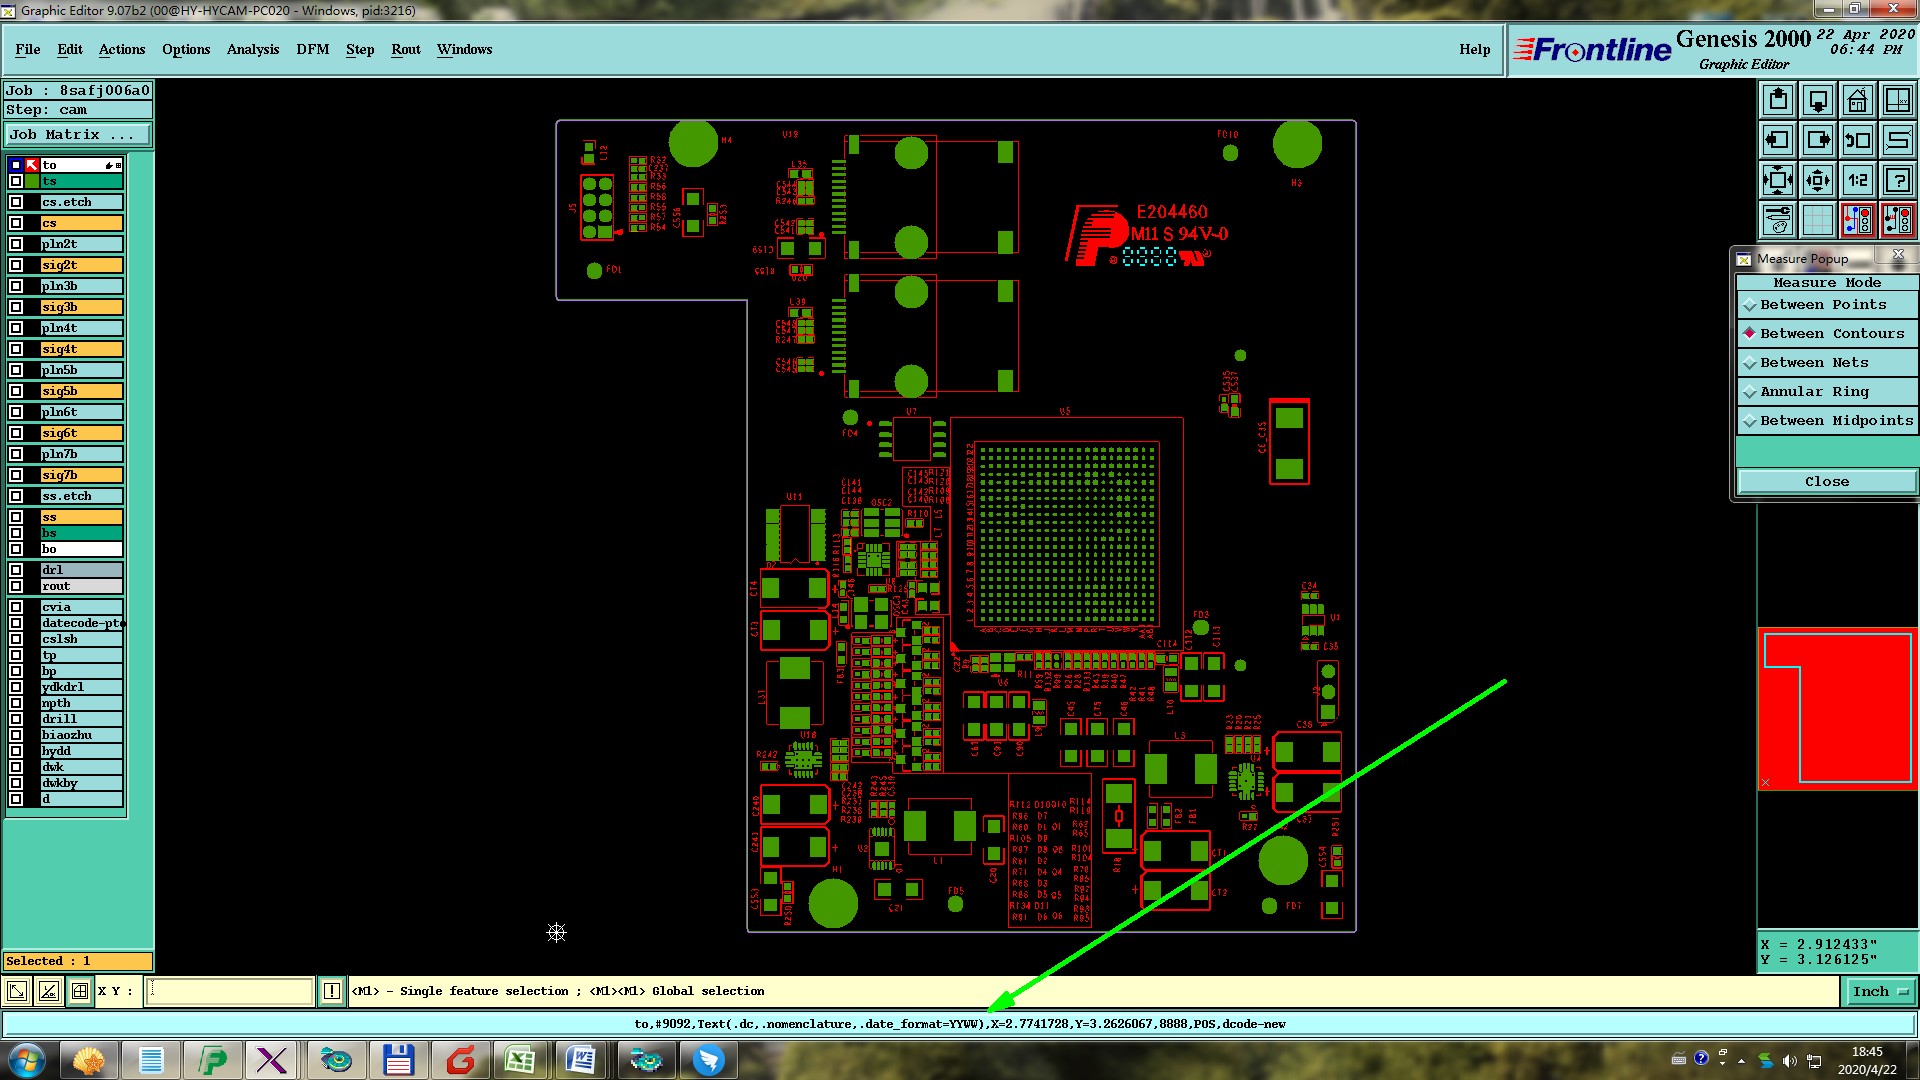Open the Inch units dropdown
The height and width of the screenshot is (1080, 1920).
click(x=1879, y=991)
